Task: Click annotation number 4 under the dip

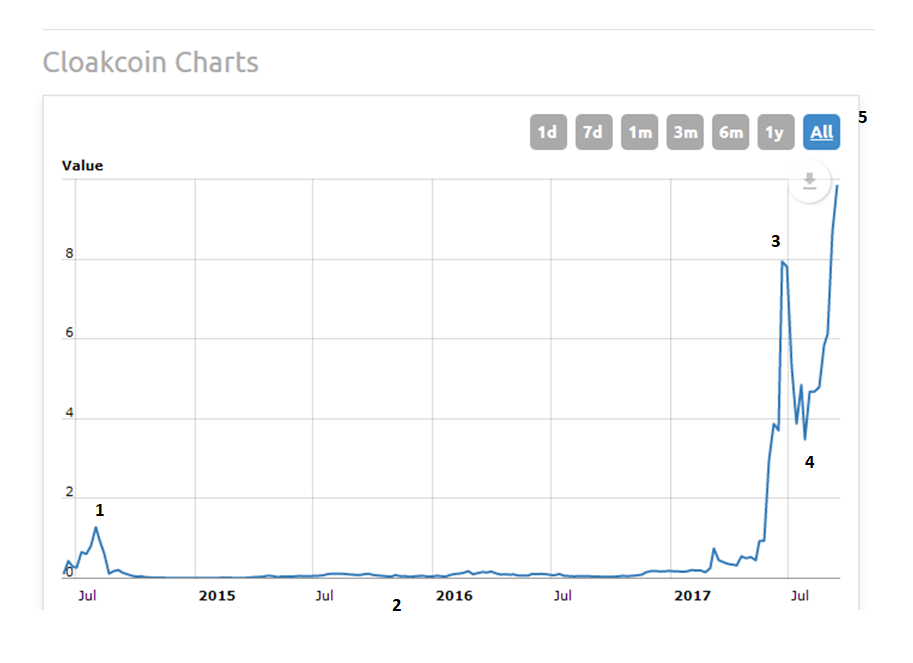Action: (x=810, y=463)
